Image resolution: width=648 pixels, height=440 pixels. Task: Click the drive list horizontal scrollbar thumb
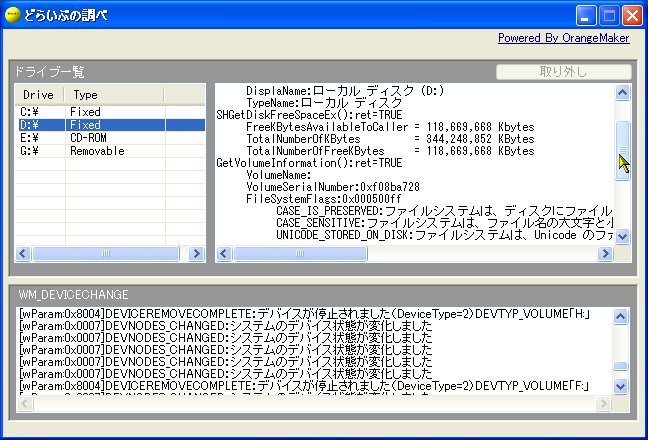coord(106,254)
